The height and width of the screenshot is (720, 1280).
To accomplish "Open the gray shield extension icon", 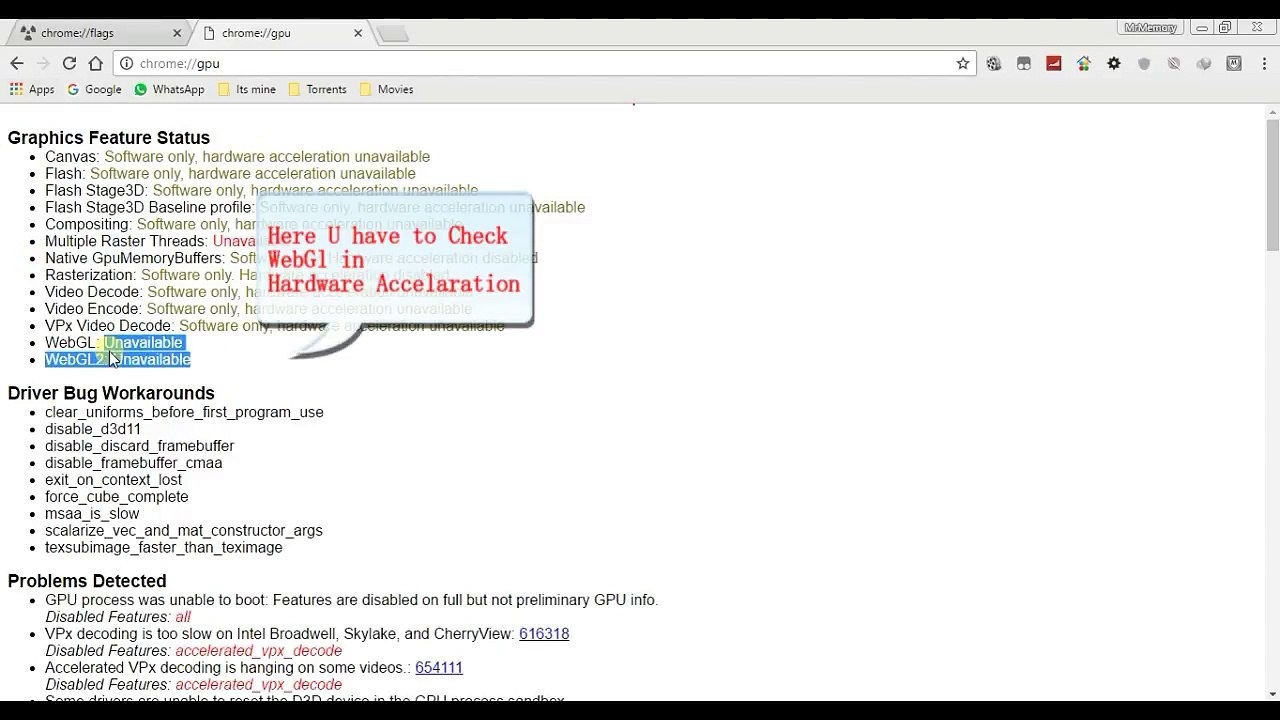I will coord(1143,63).
